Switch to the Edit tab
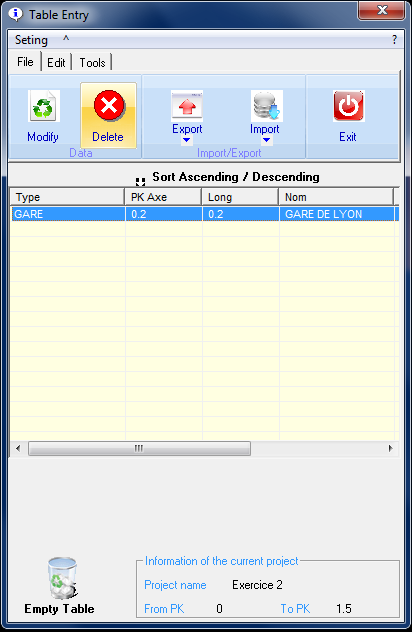Screen dimensions: 412x632 click(x=56, y=62)
